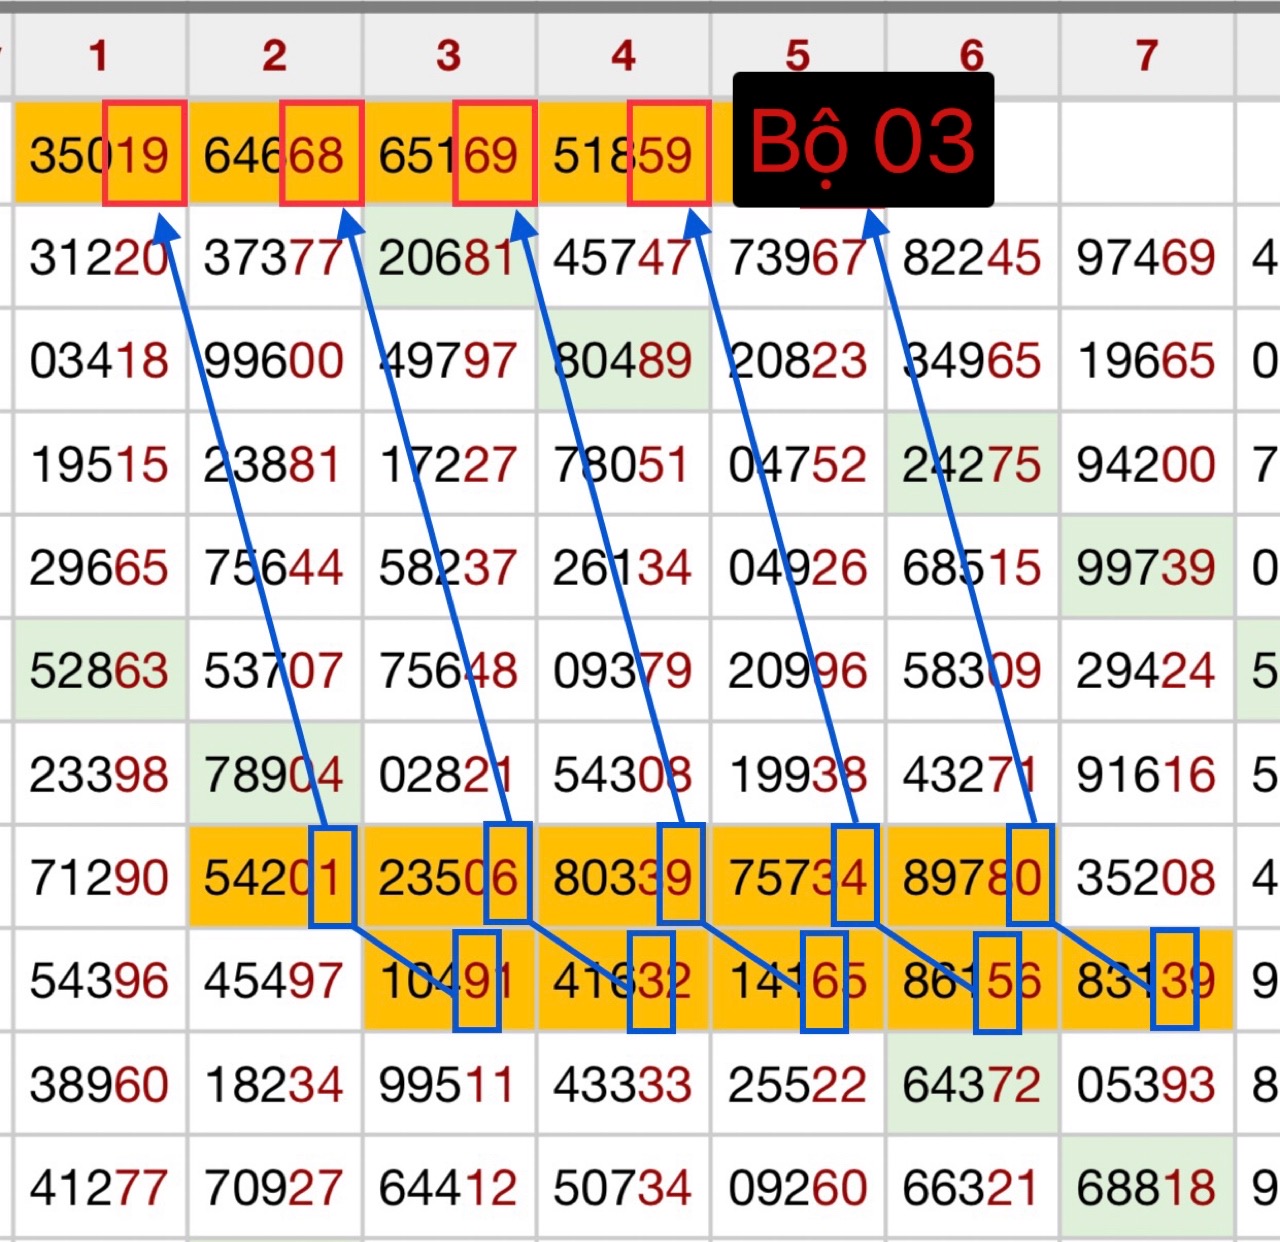Click cell with value 04752
This screenshot has width=1280, height=1242.
[798, 464]
